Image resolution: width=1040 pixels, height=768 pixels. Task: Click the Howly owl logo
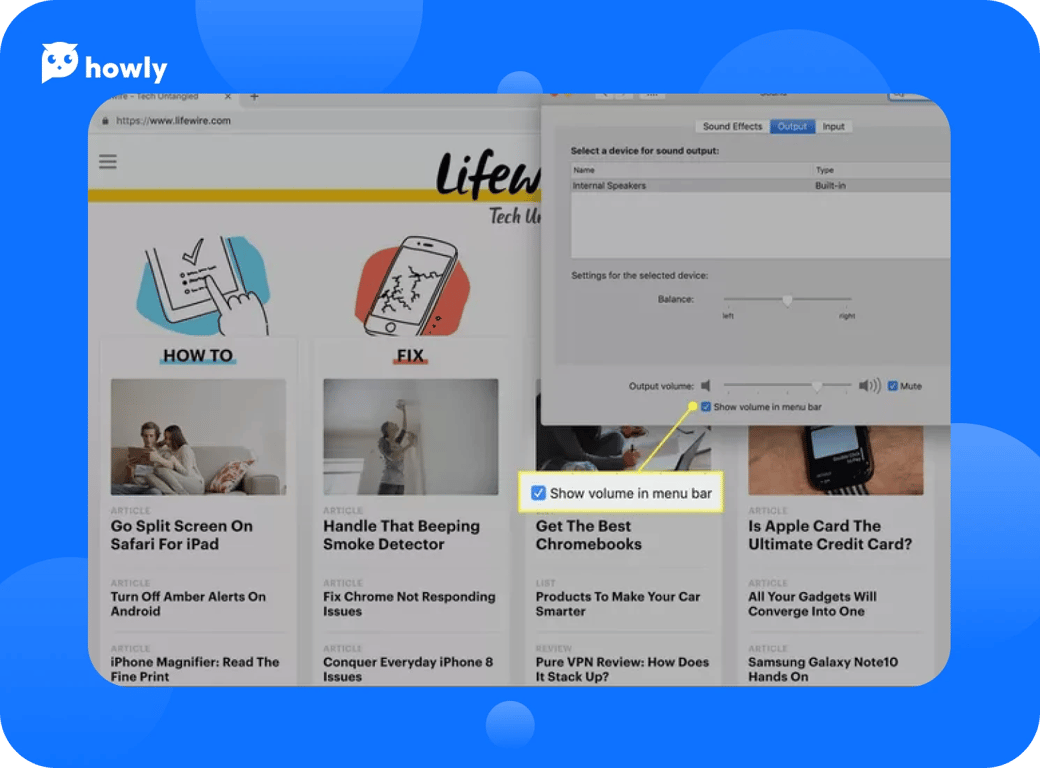pyautogui.click(x=60, y=64)
